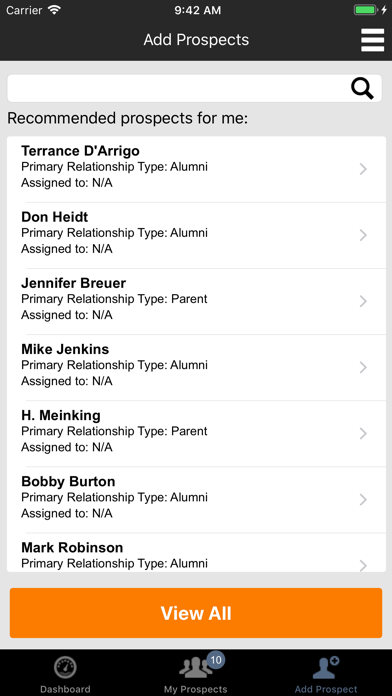The width and height of the screenshot is (392, 696).
Task: Switch to My Prospects tab label
Action: tap(195, 689)
